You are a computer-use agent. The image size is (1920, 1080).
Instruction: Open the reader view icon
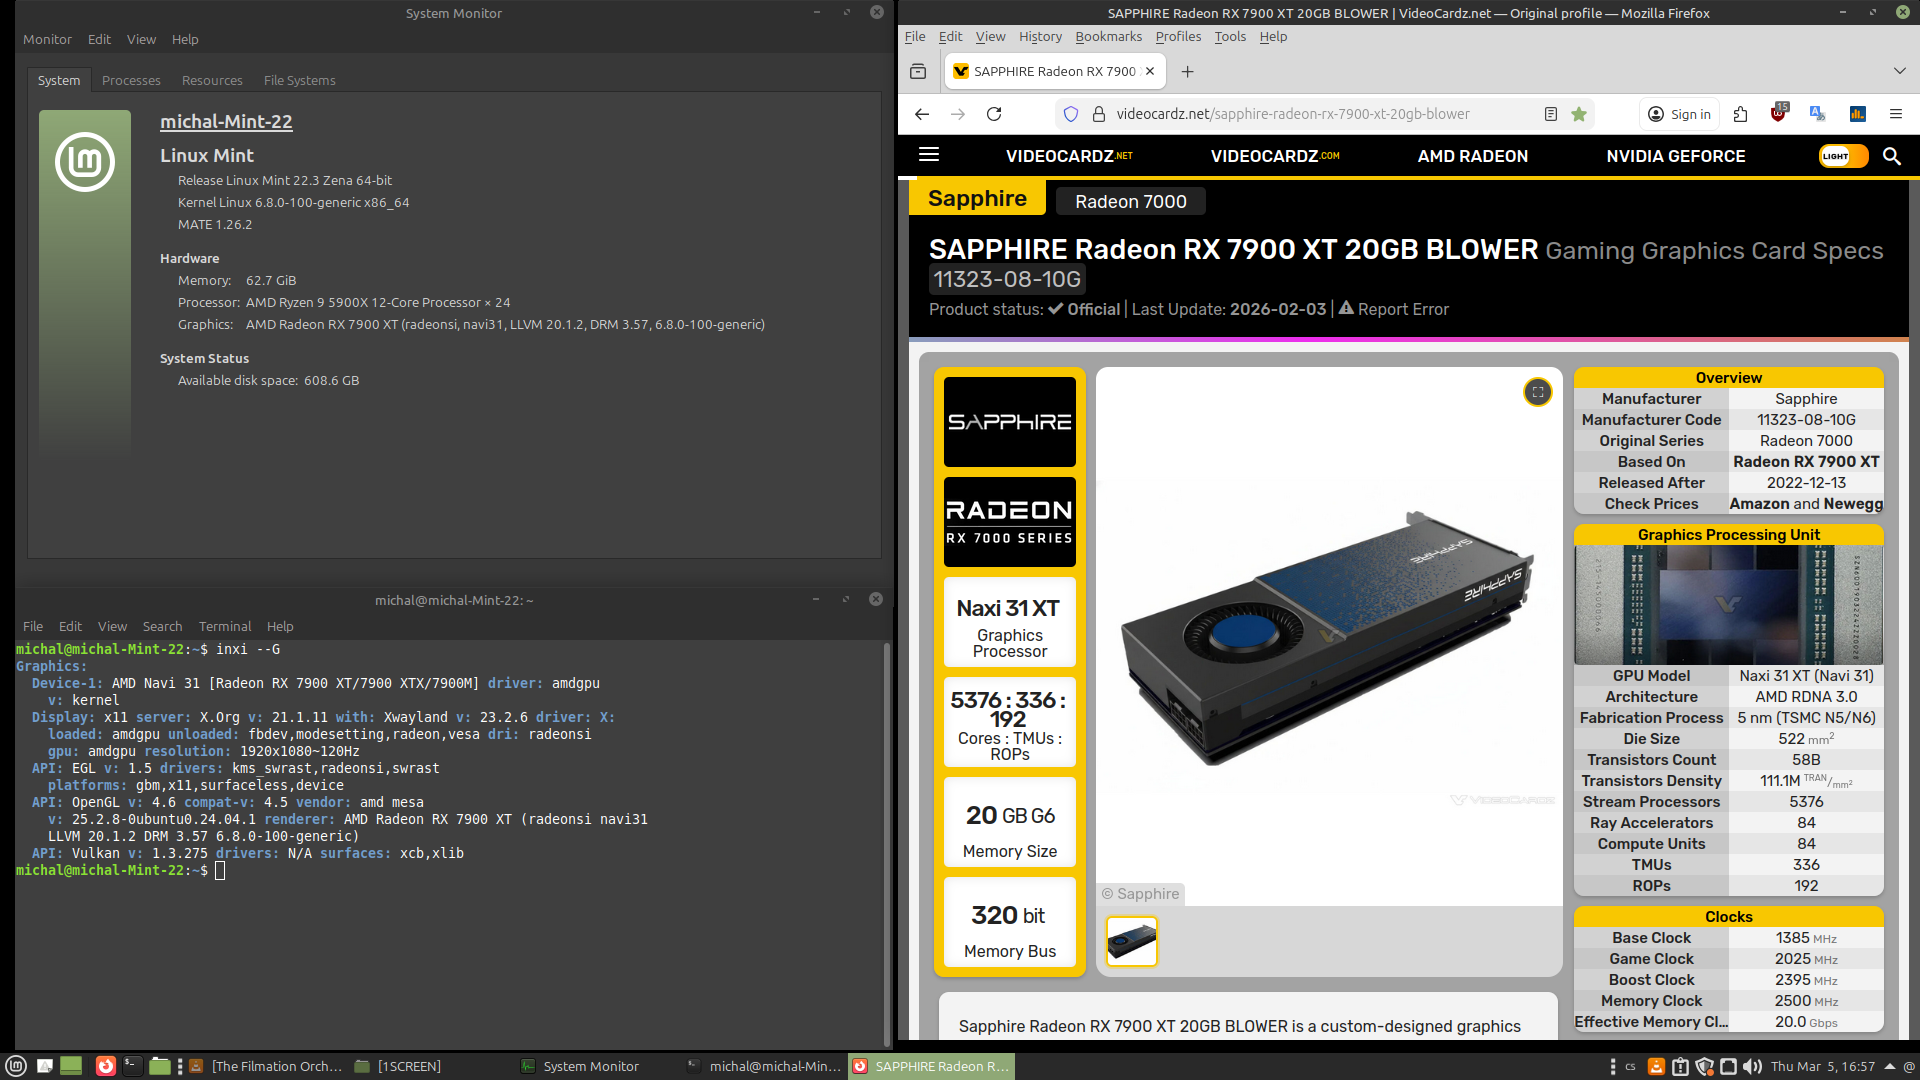click(x=1551, y=114)
